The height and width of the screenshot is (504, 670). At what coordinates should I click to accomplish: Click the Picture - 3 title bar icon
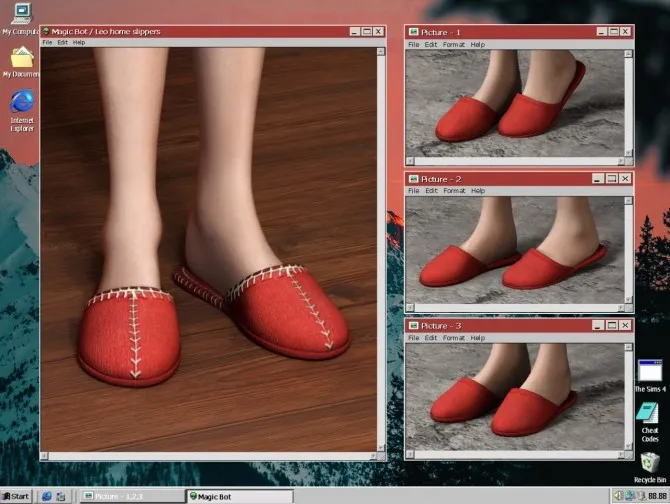413,325
